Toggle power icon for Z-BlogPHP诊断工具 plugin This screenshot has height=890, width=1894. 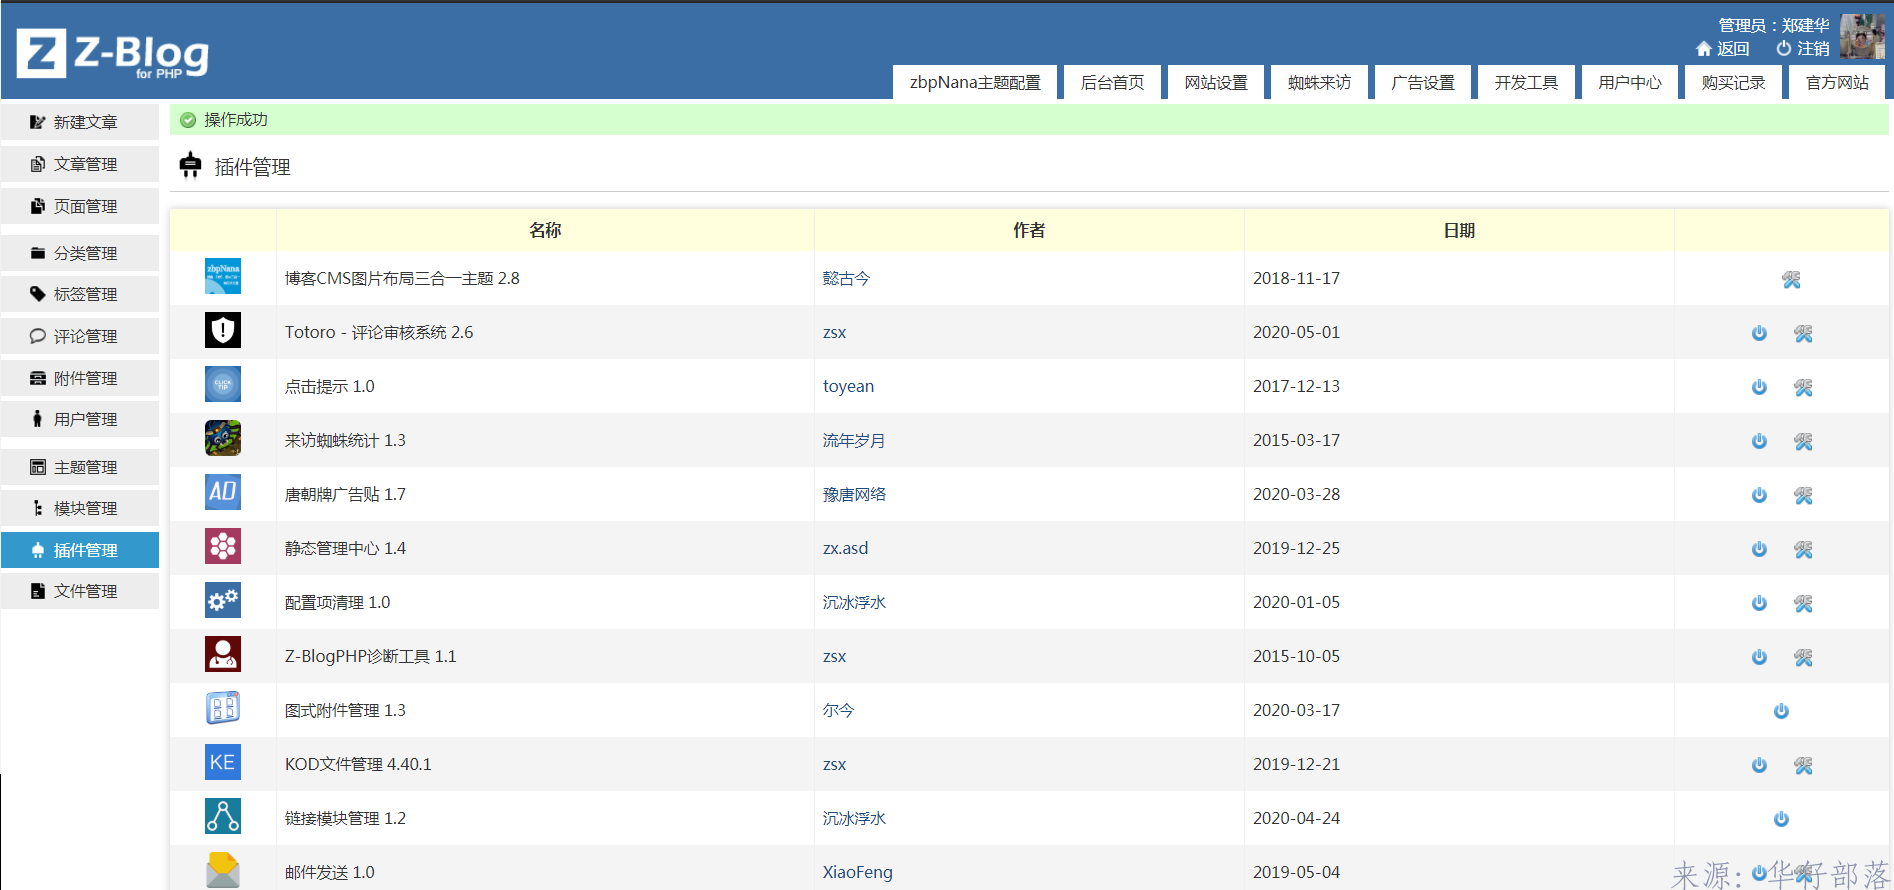pos(1759,657)
